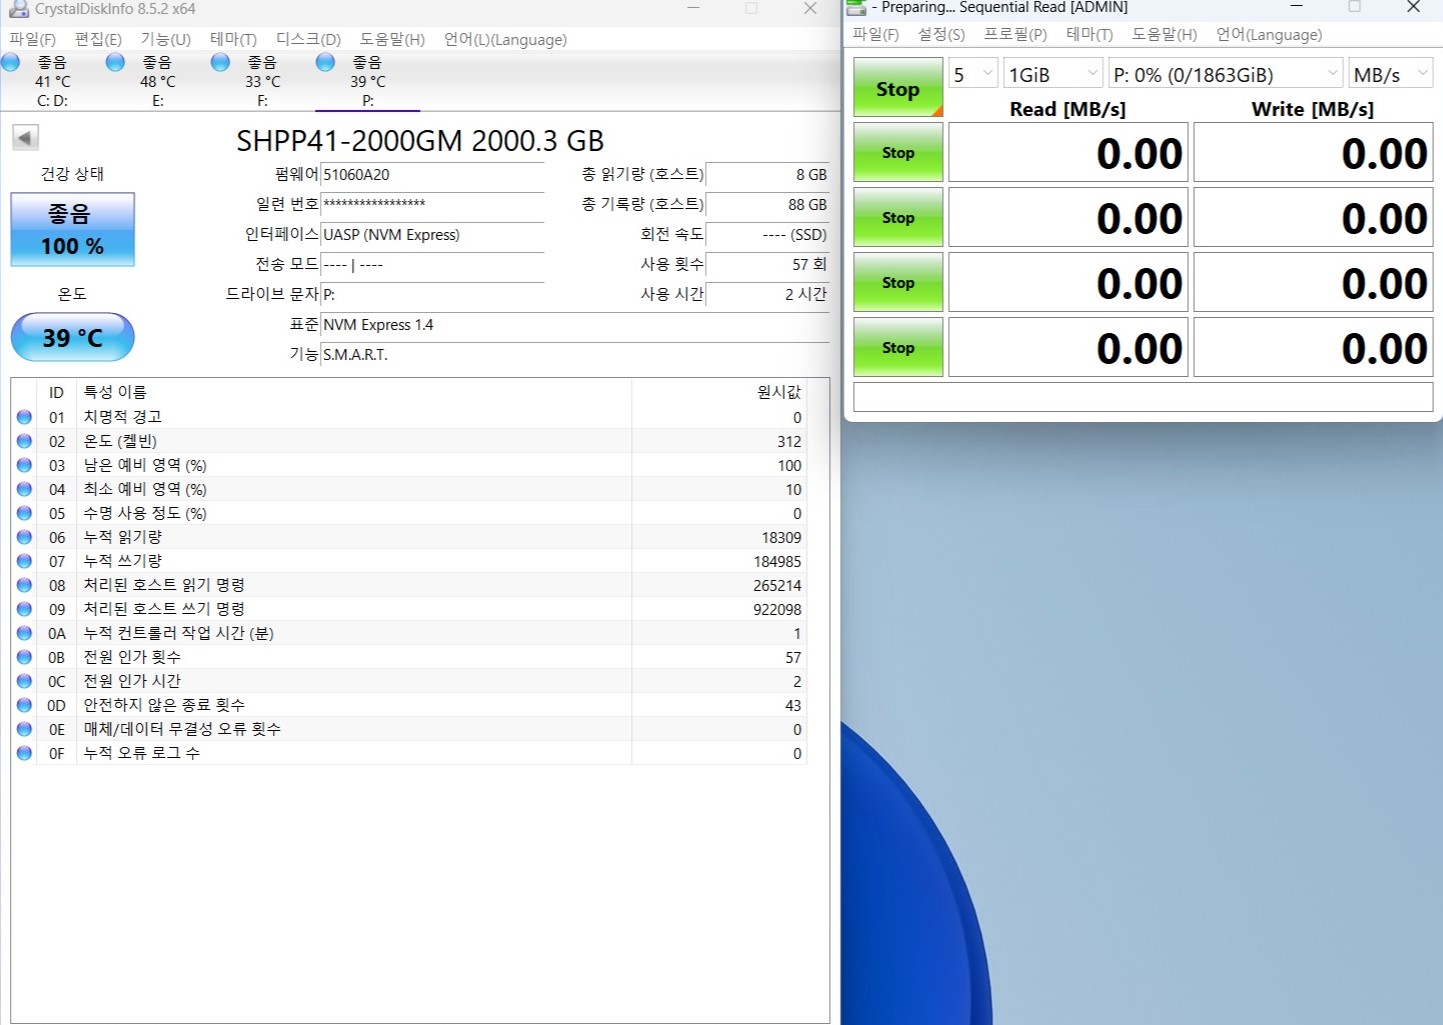Open 테마(T) menu in CrystalDiskInfo
Viewport: 1443px width, 1025px height.
coord(233,39)
